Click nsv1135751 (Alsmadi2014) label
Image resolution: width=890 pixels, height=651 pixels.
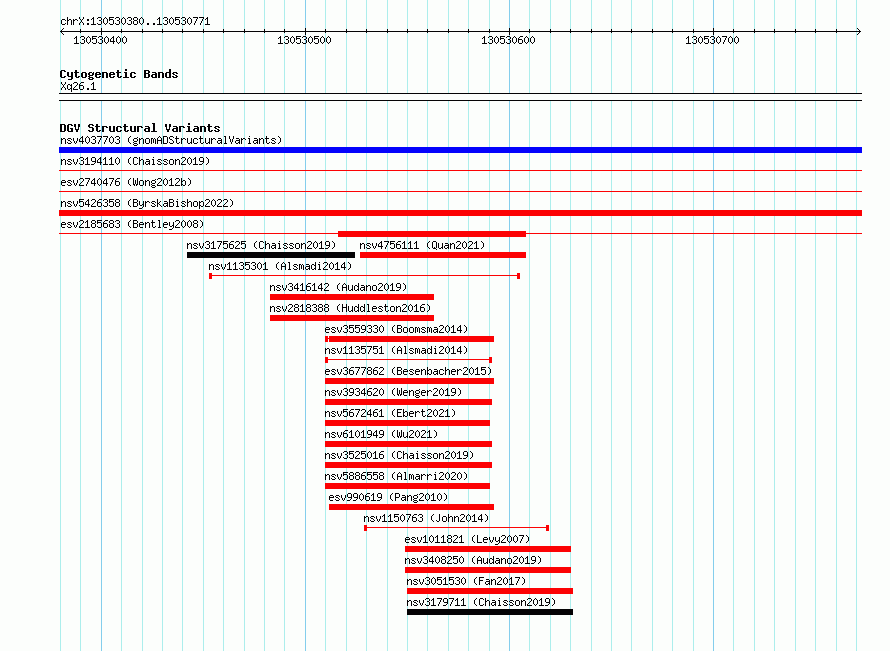(396, 350)
